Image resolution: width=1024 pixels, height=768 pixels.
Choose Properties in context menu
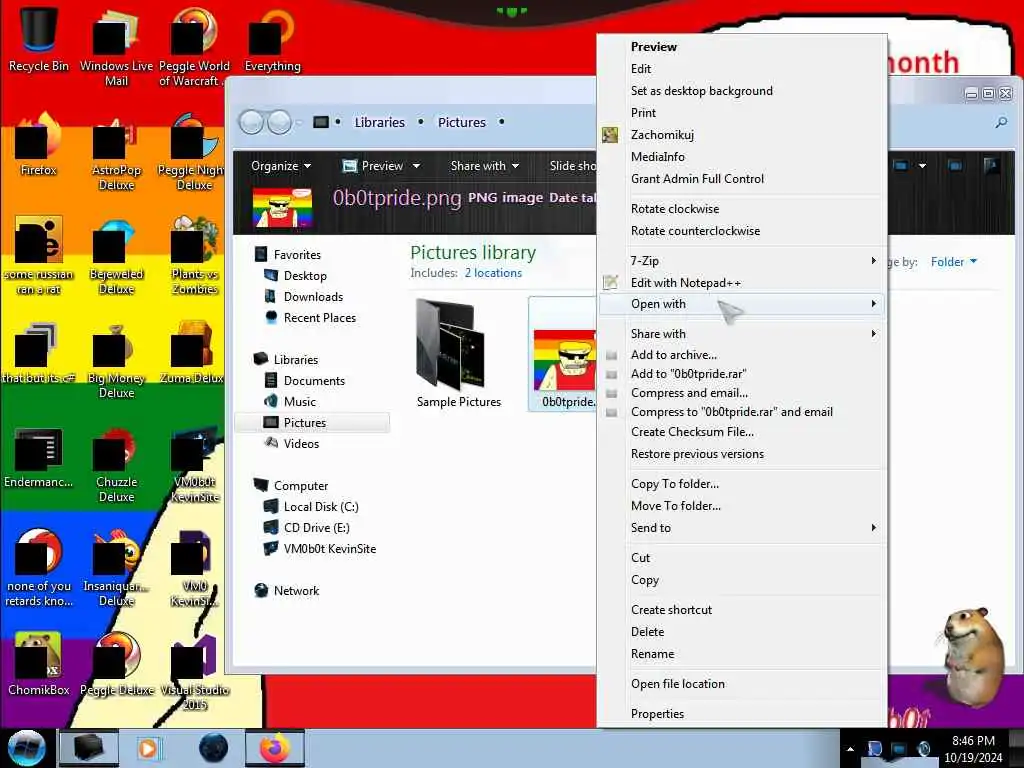pos(742,714)
